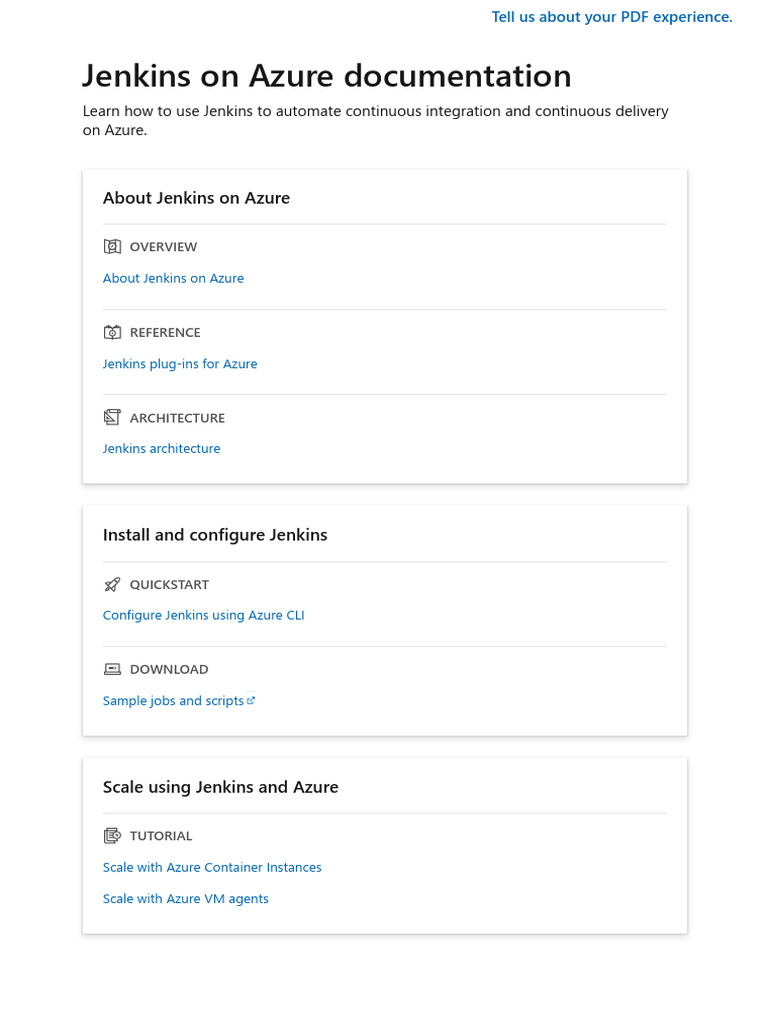Open the 'About Jenkins on Azure' link

tap(173, 279)
